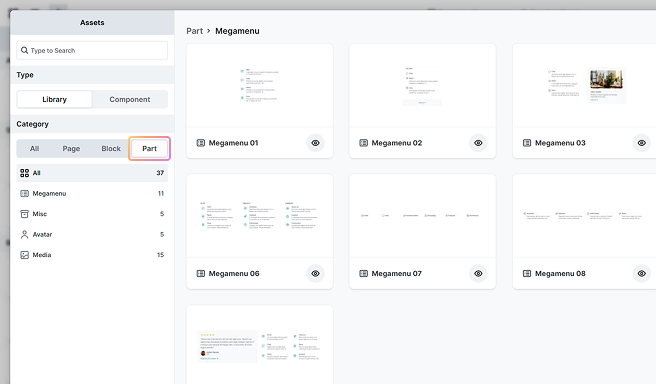
Task: Click the Megamenu 08 title text
Action: (x=560, y=274)
